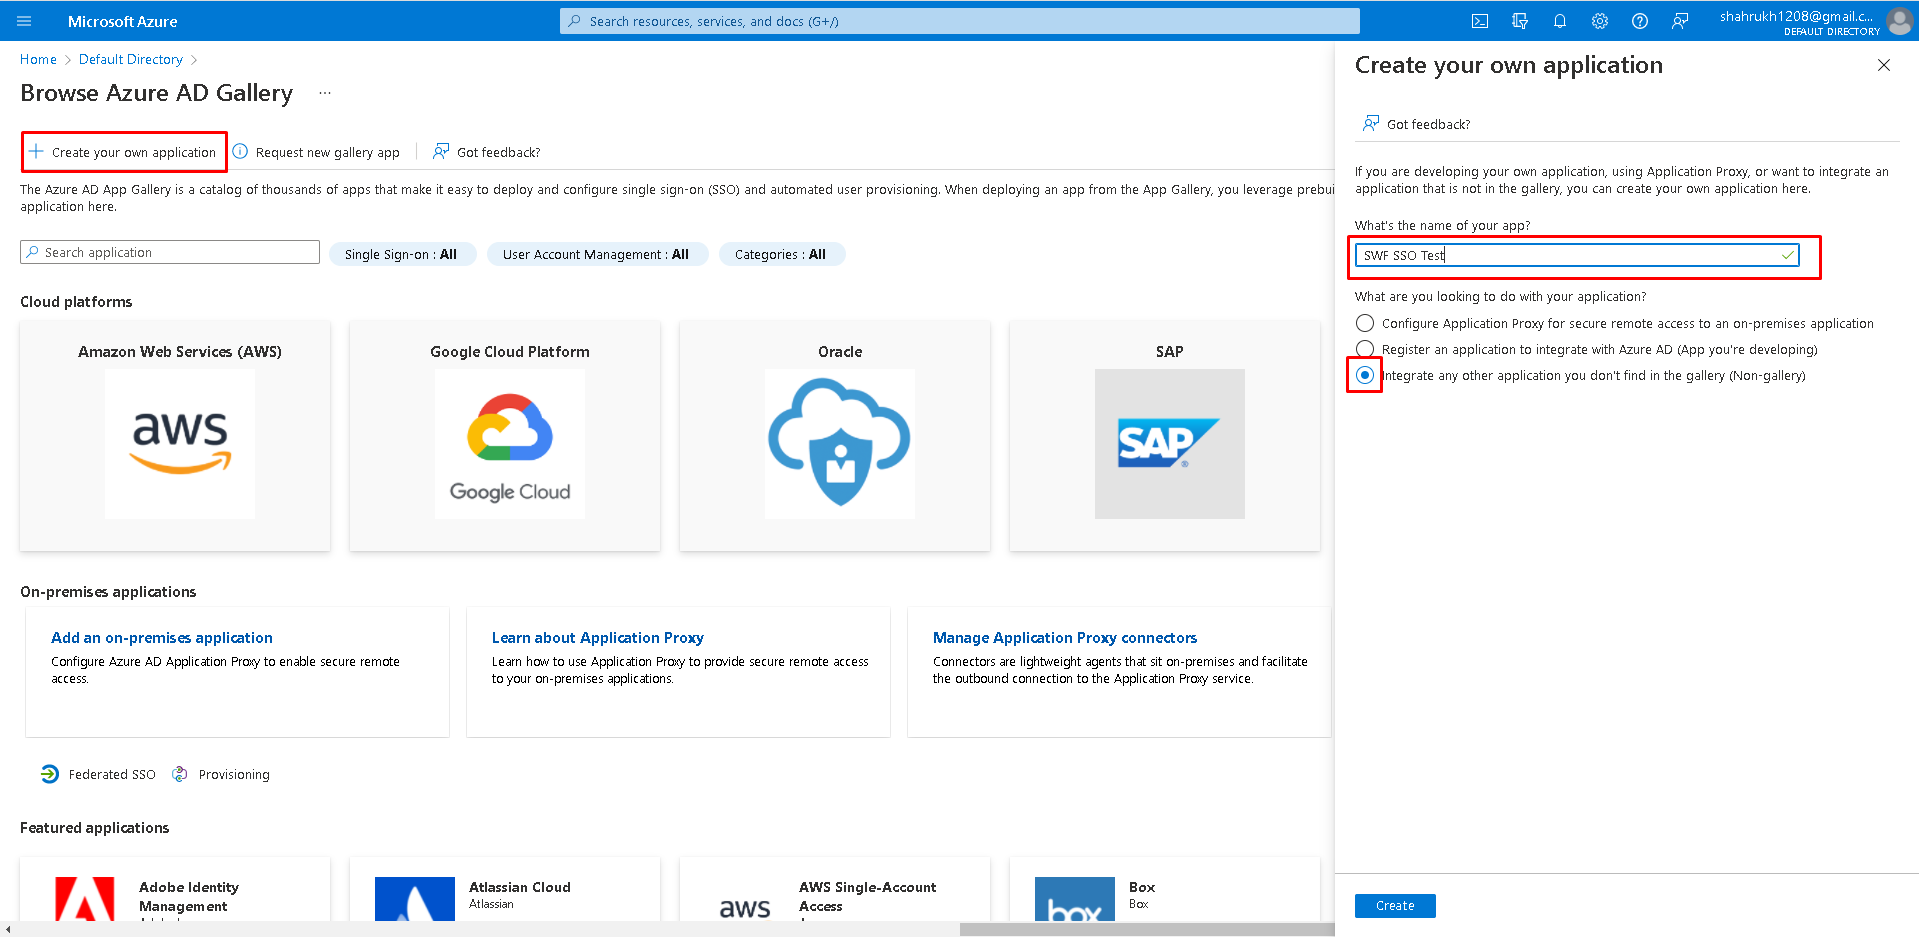1919x937 pixels.
Task: Click the scroll-left arrow of the horizontal scrollbar
Action: click(8, 929)
